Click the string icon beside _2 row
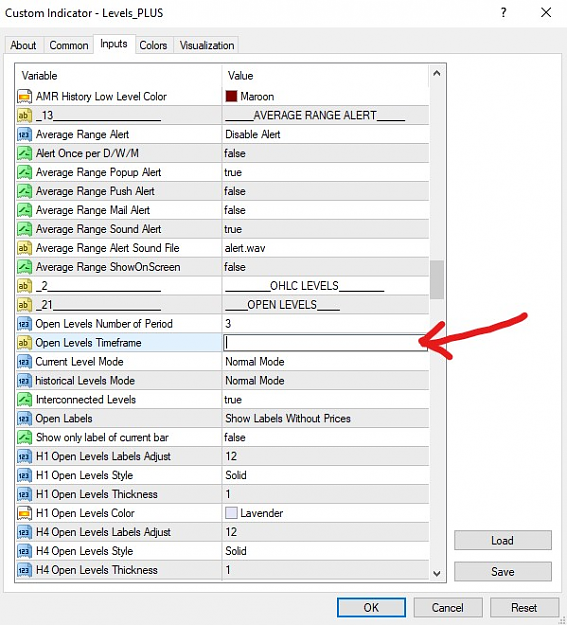Viewport: 567px width, 625px height. (24, 286)
